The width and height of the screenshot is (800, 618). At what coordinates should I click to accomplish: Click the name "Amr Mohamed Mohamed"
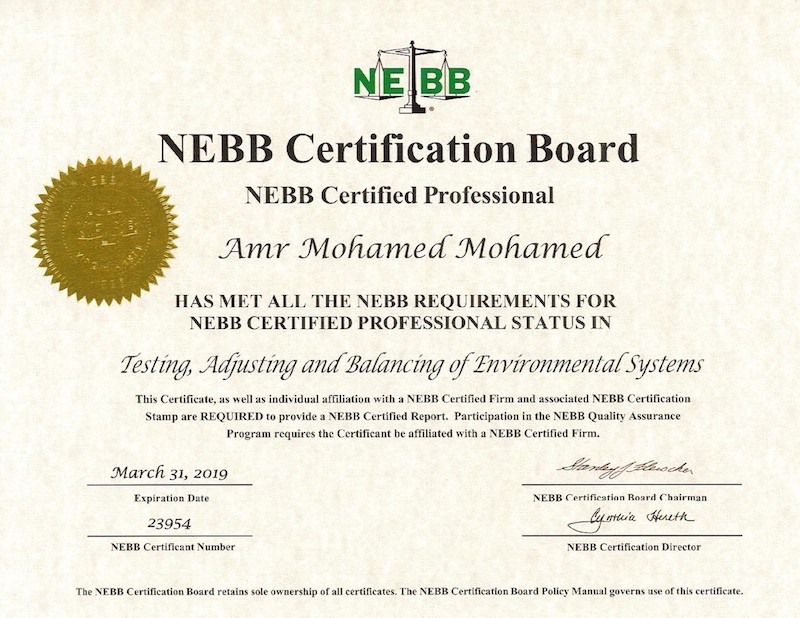pos(414,248)
